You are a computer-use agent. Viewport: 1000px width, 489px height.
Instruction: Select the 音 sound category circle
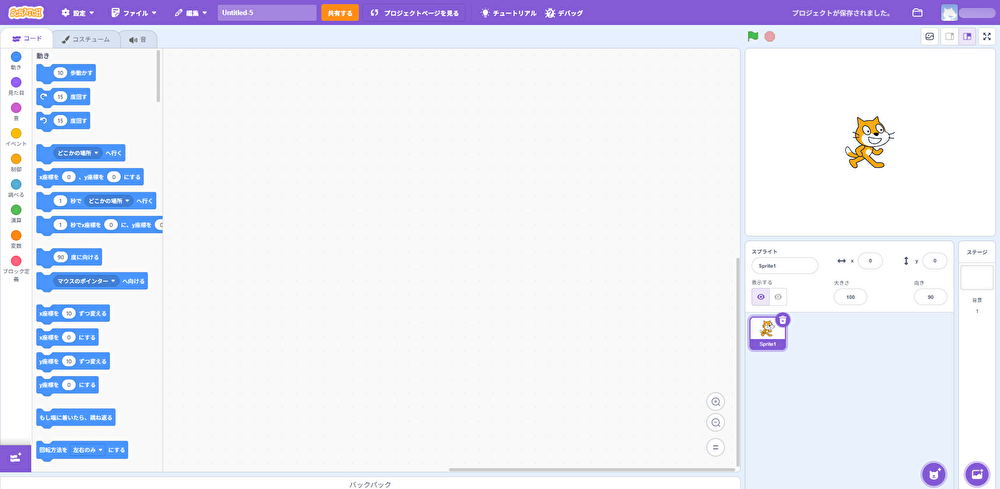click(x=16, y=108)
